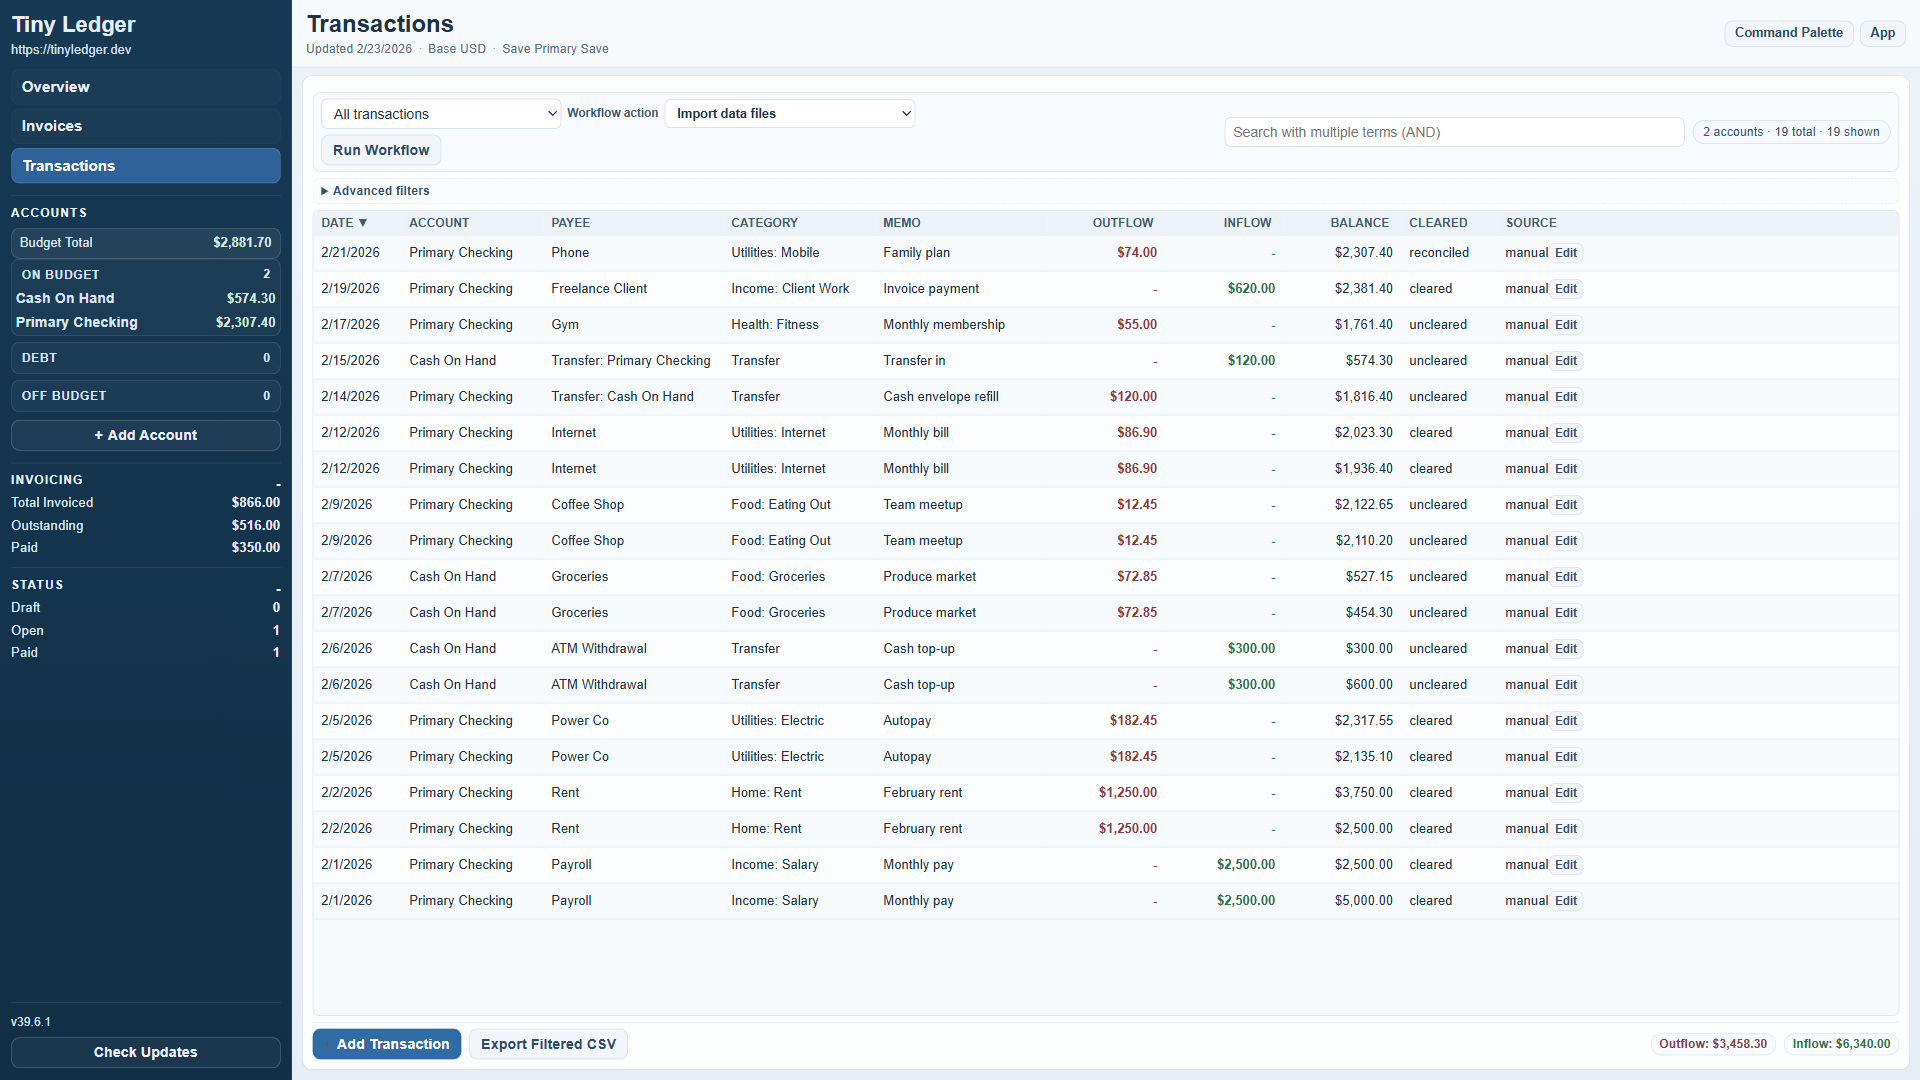This screenshot has height=1080, width=1920.
Task: Open the Command Palette
Action: coord(1789,32)
